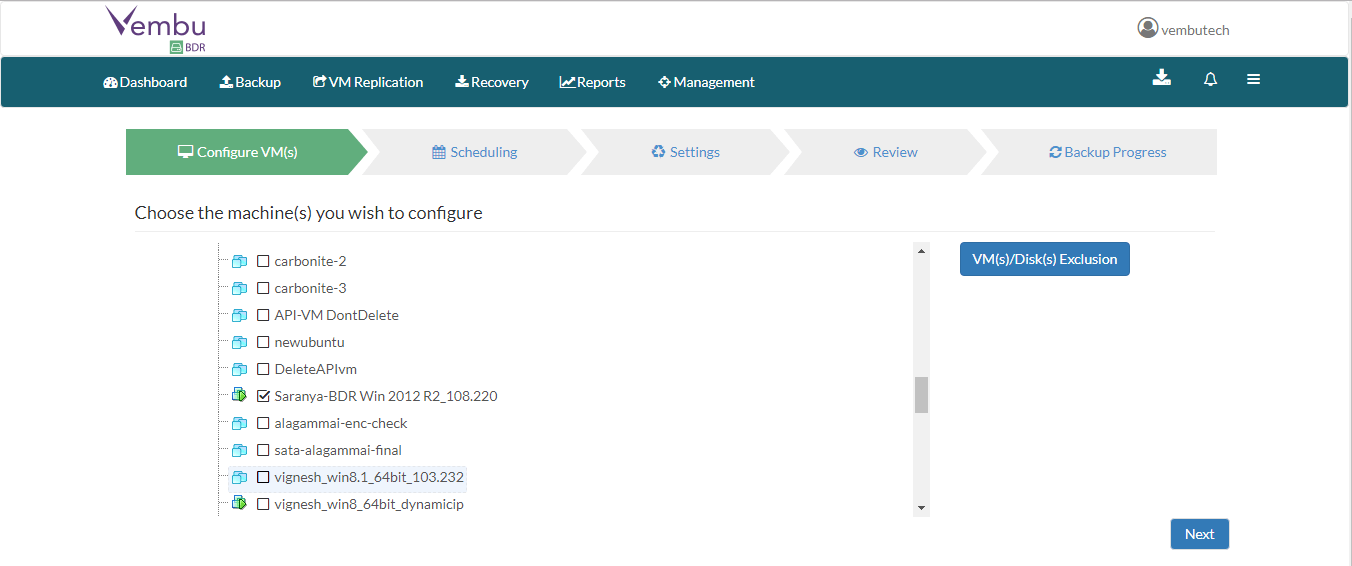Select the Saranya-BDR Win 2012 R2_108.220 label
Screen dimensions: 1352x566
(386, 396)
